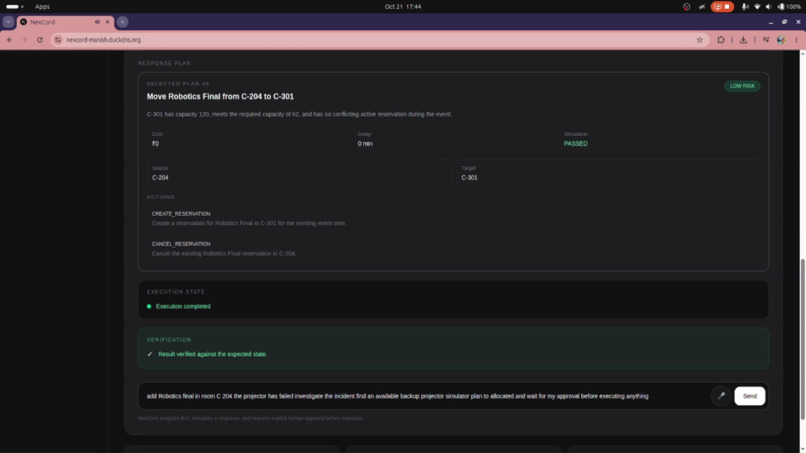
Task: Click the EXECUTION STATE heading
Action: pos(176,292)
